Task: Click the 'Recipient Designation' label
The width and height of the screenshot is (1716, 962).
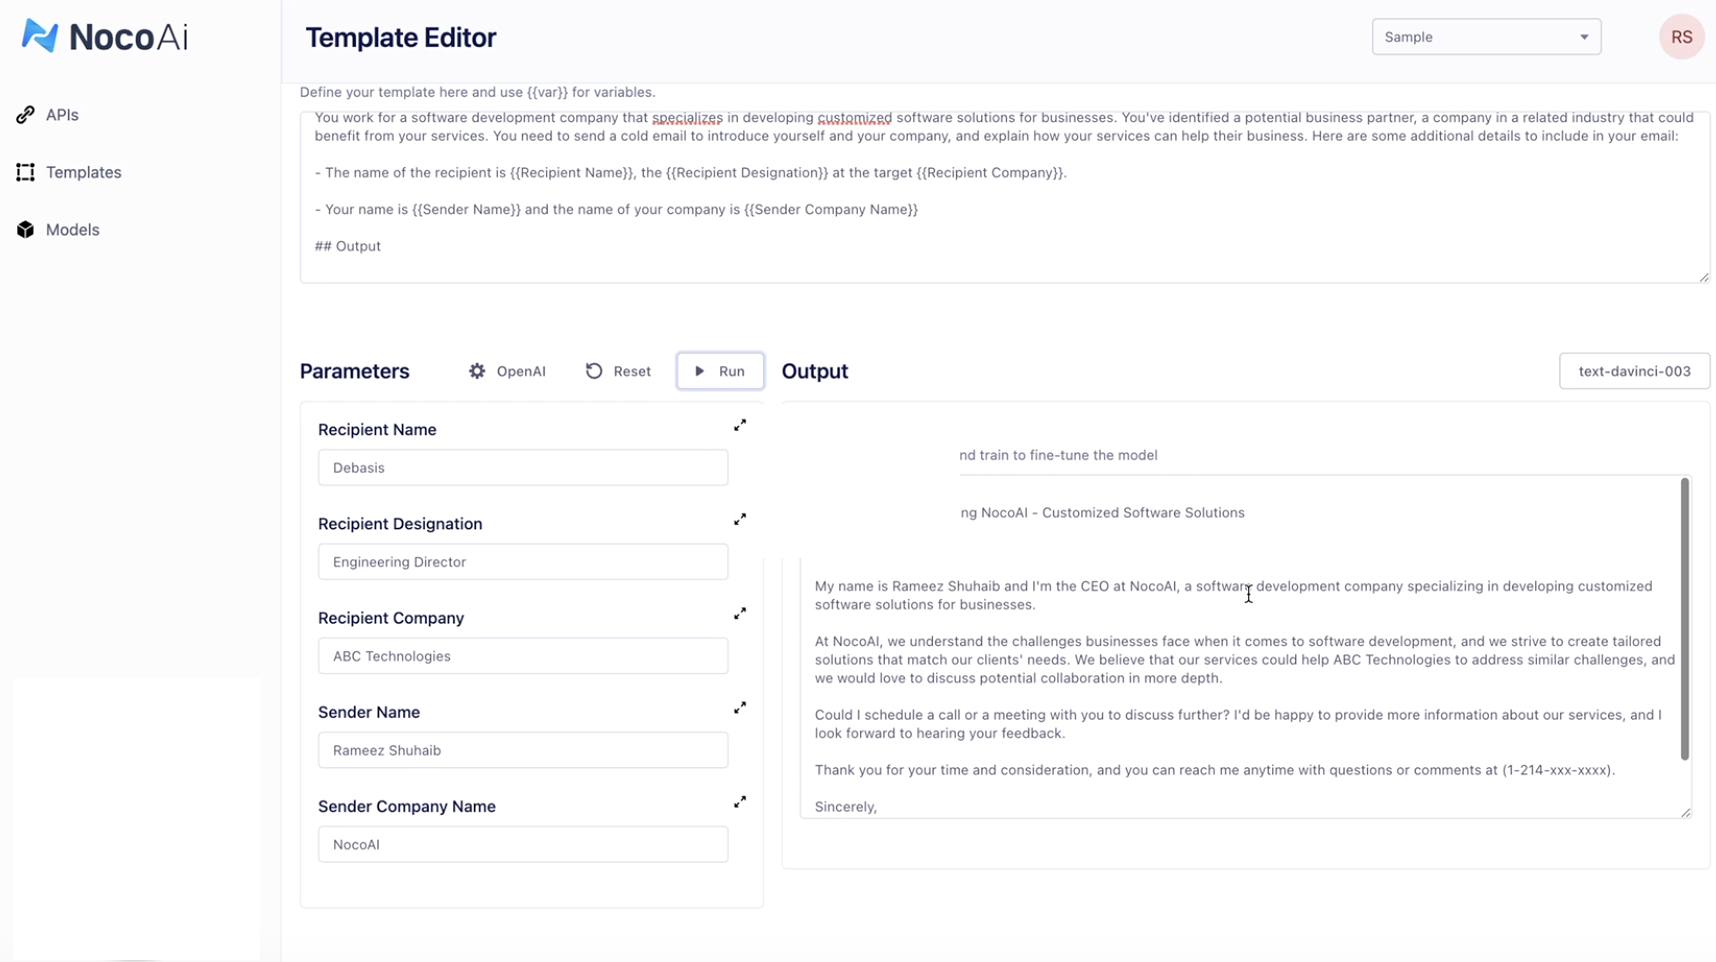Action: click(x=400, y=524)
